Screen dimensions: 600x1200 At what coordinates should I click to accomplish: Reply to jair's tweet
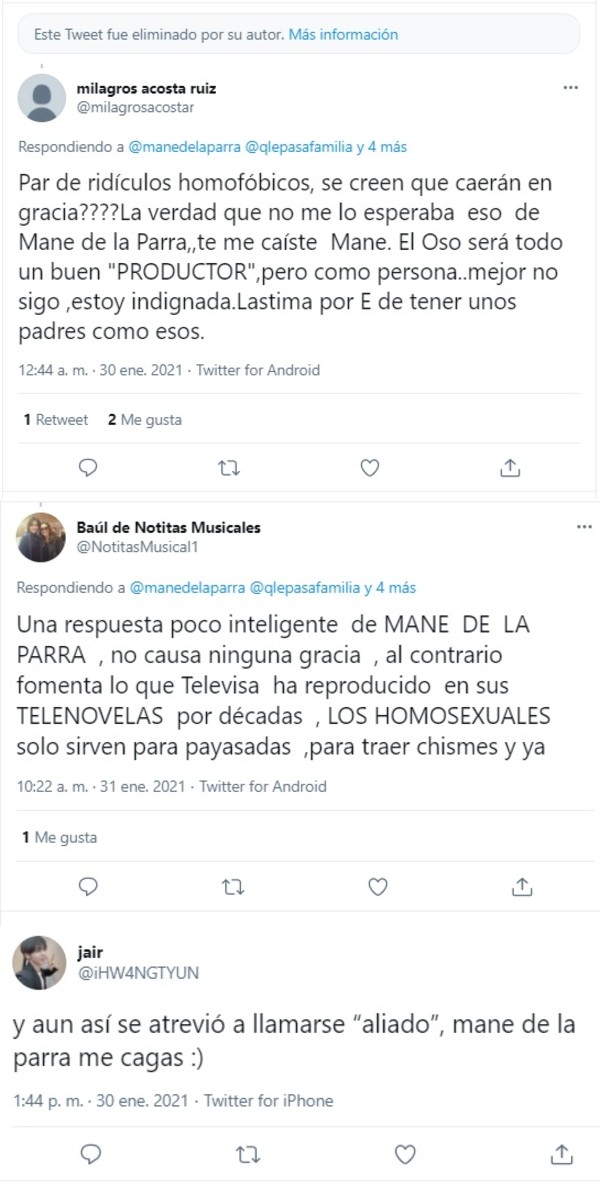[91, 1155]
